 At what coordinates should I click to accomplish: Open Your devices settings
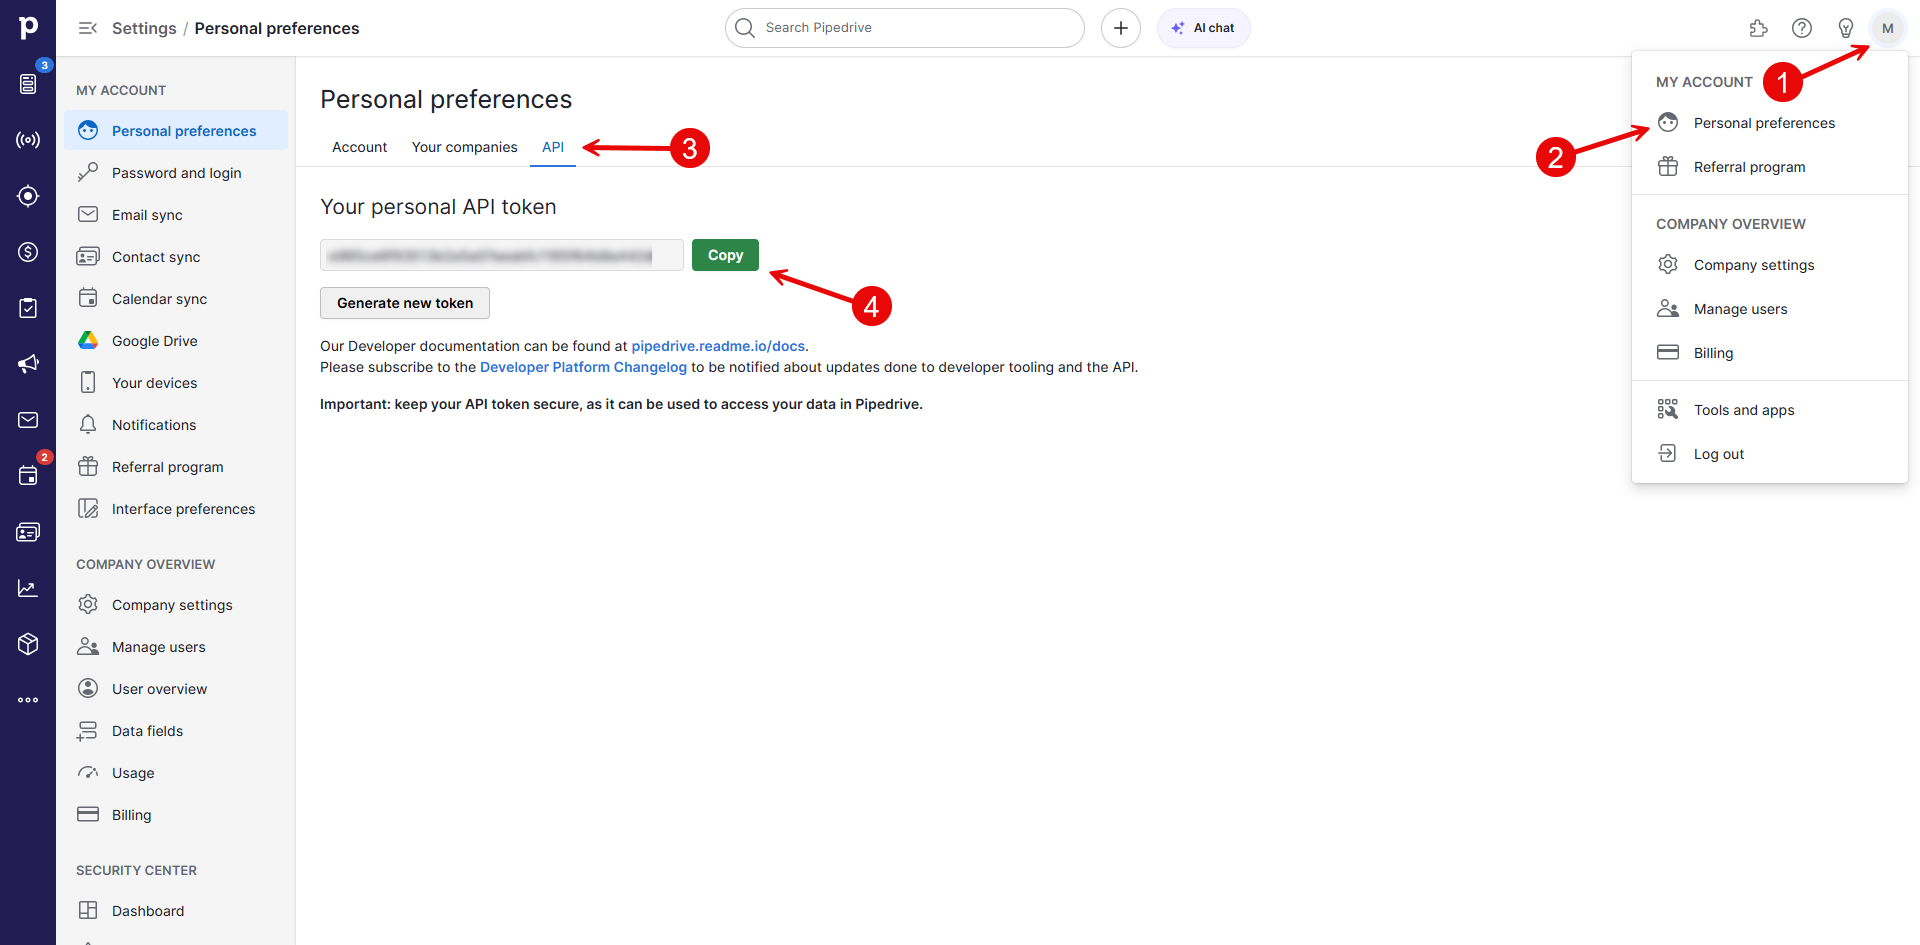176,383
